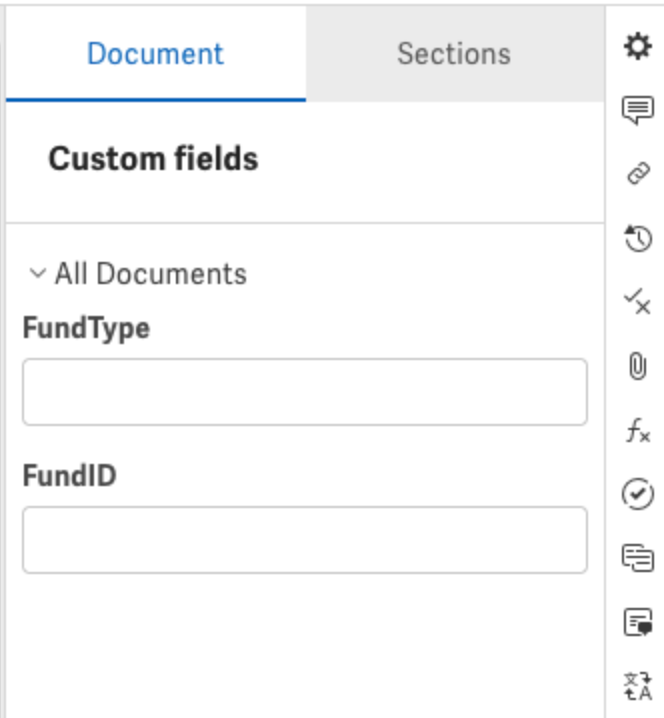Switch to the Sections tab

pos(454,53)
